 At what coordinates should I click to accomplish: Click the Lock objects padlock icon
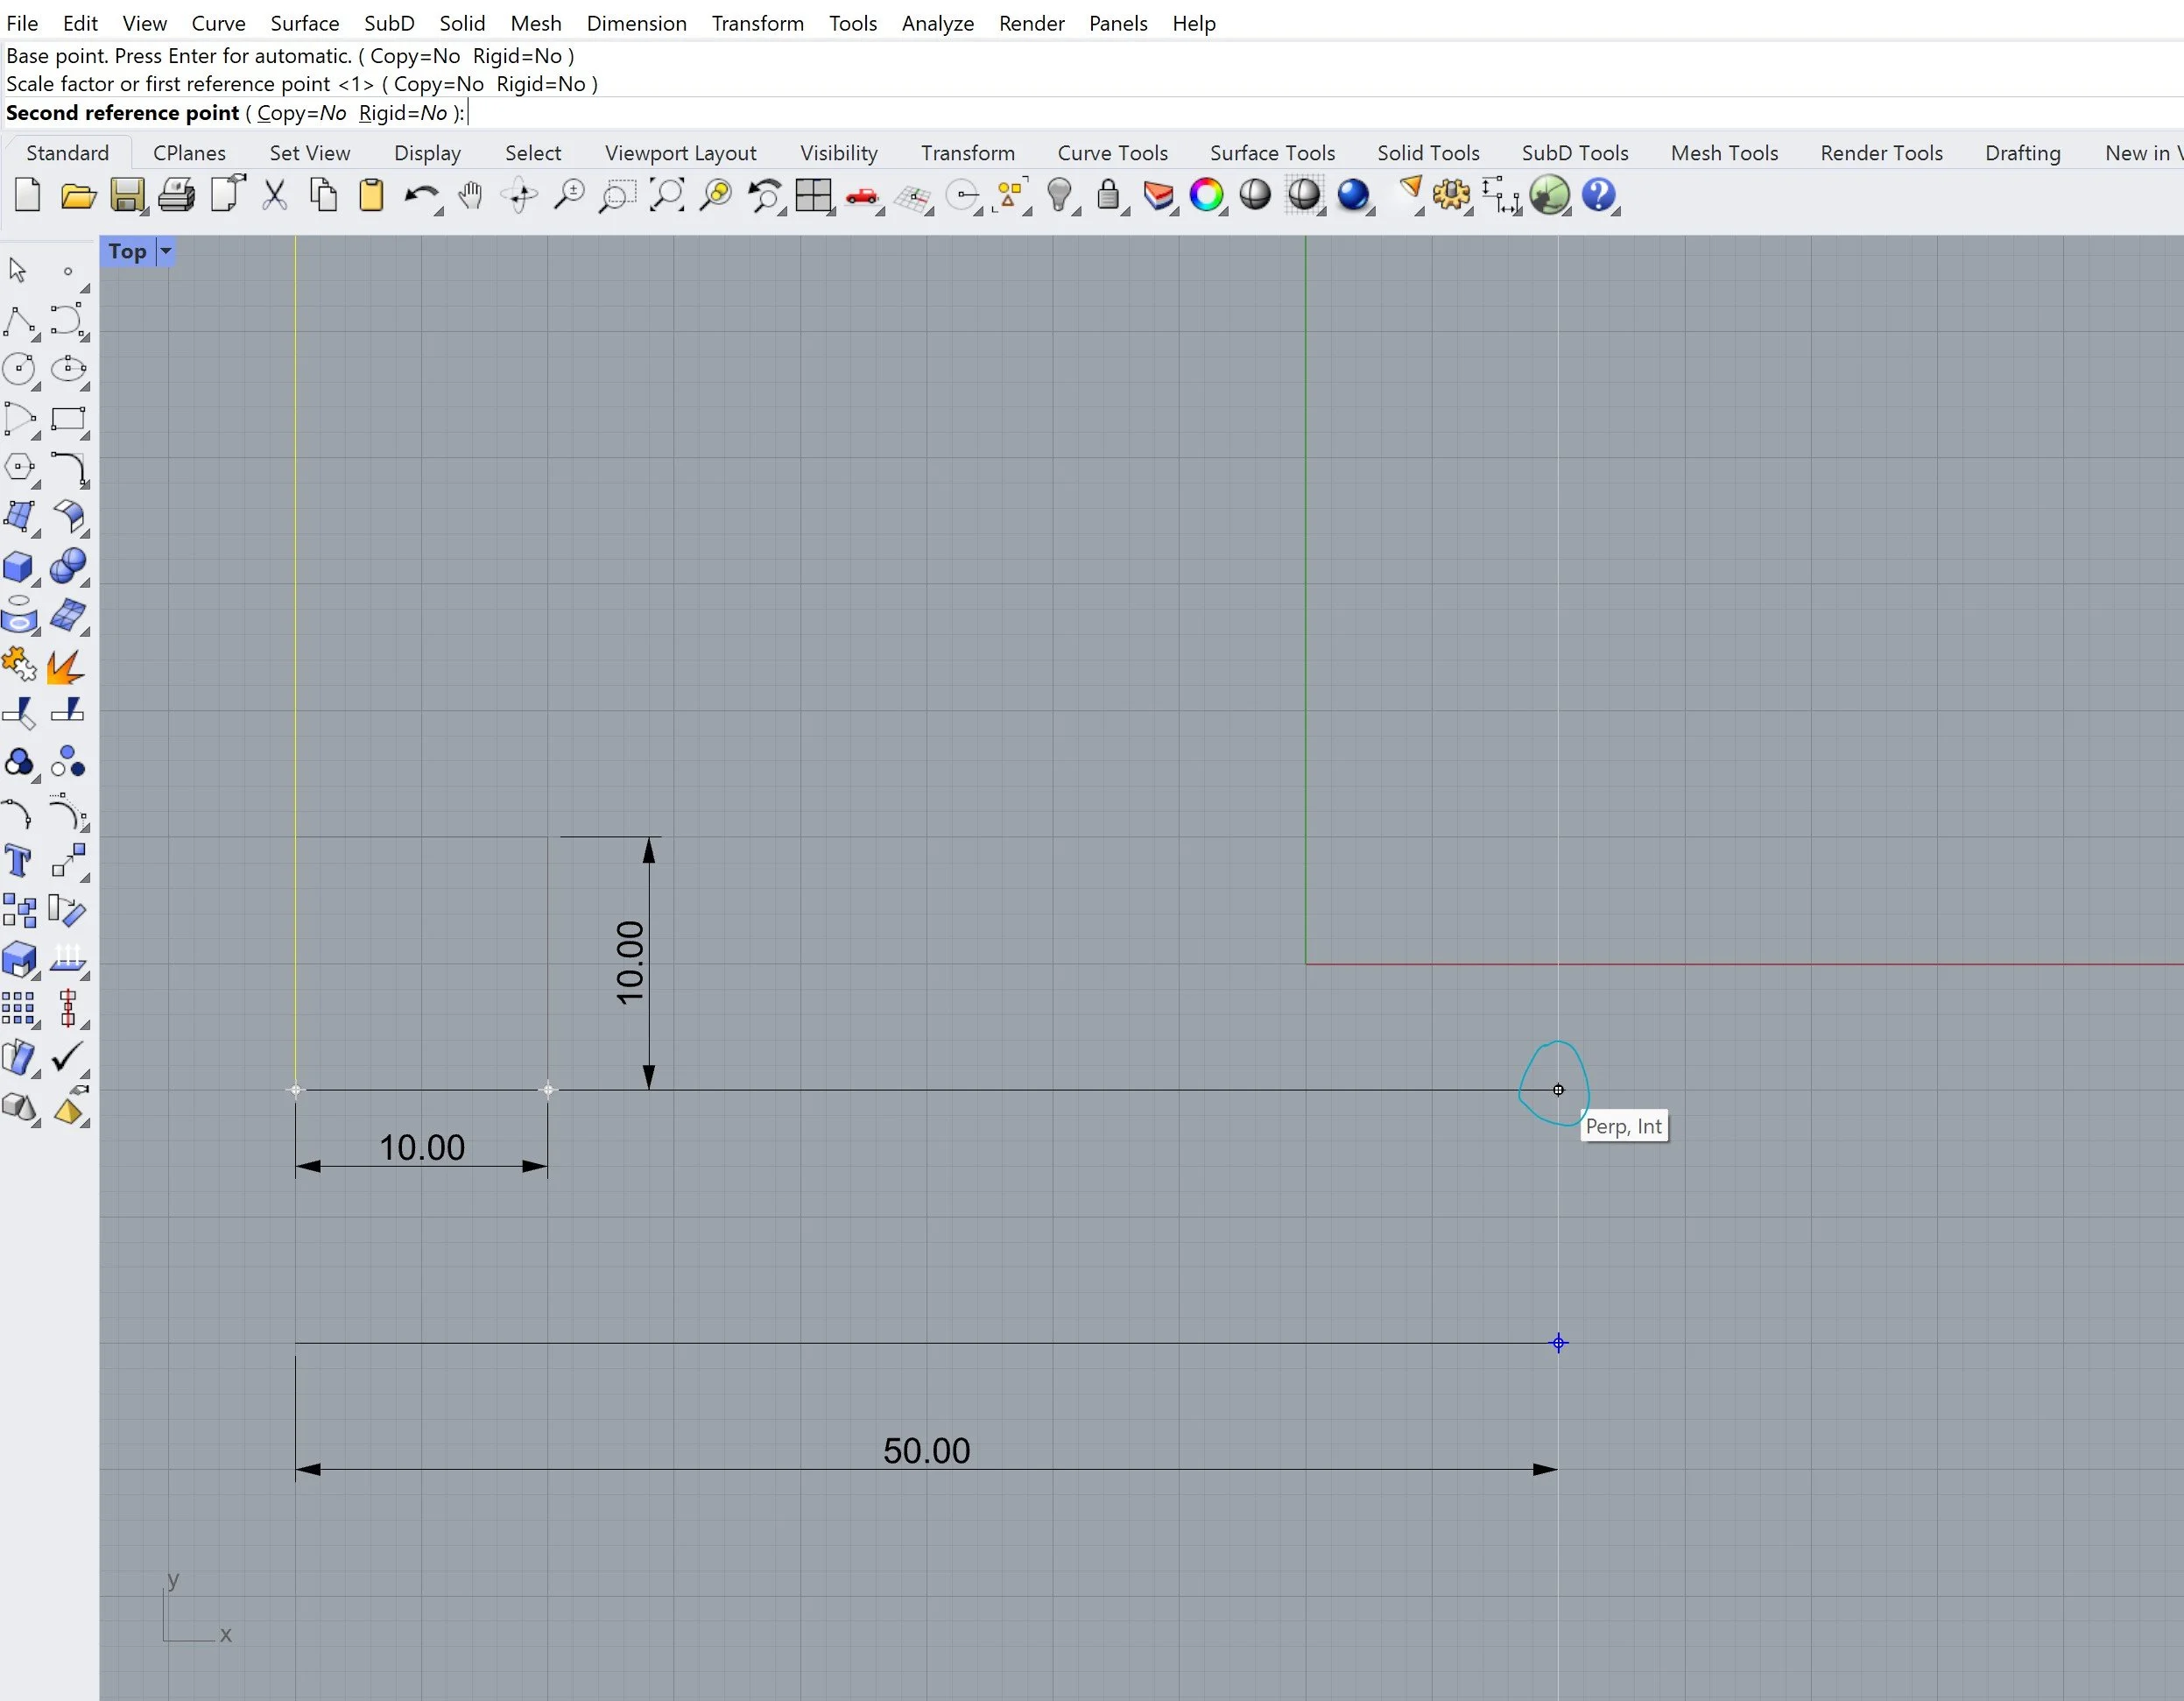pos(1107,195)
